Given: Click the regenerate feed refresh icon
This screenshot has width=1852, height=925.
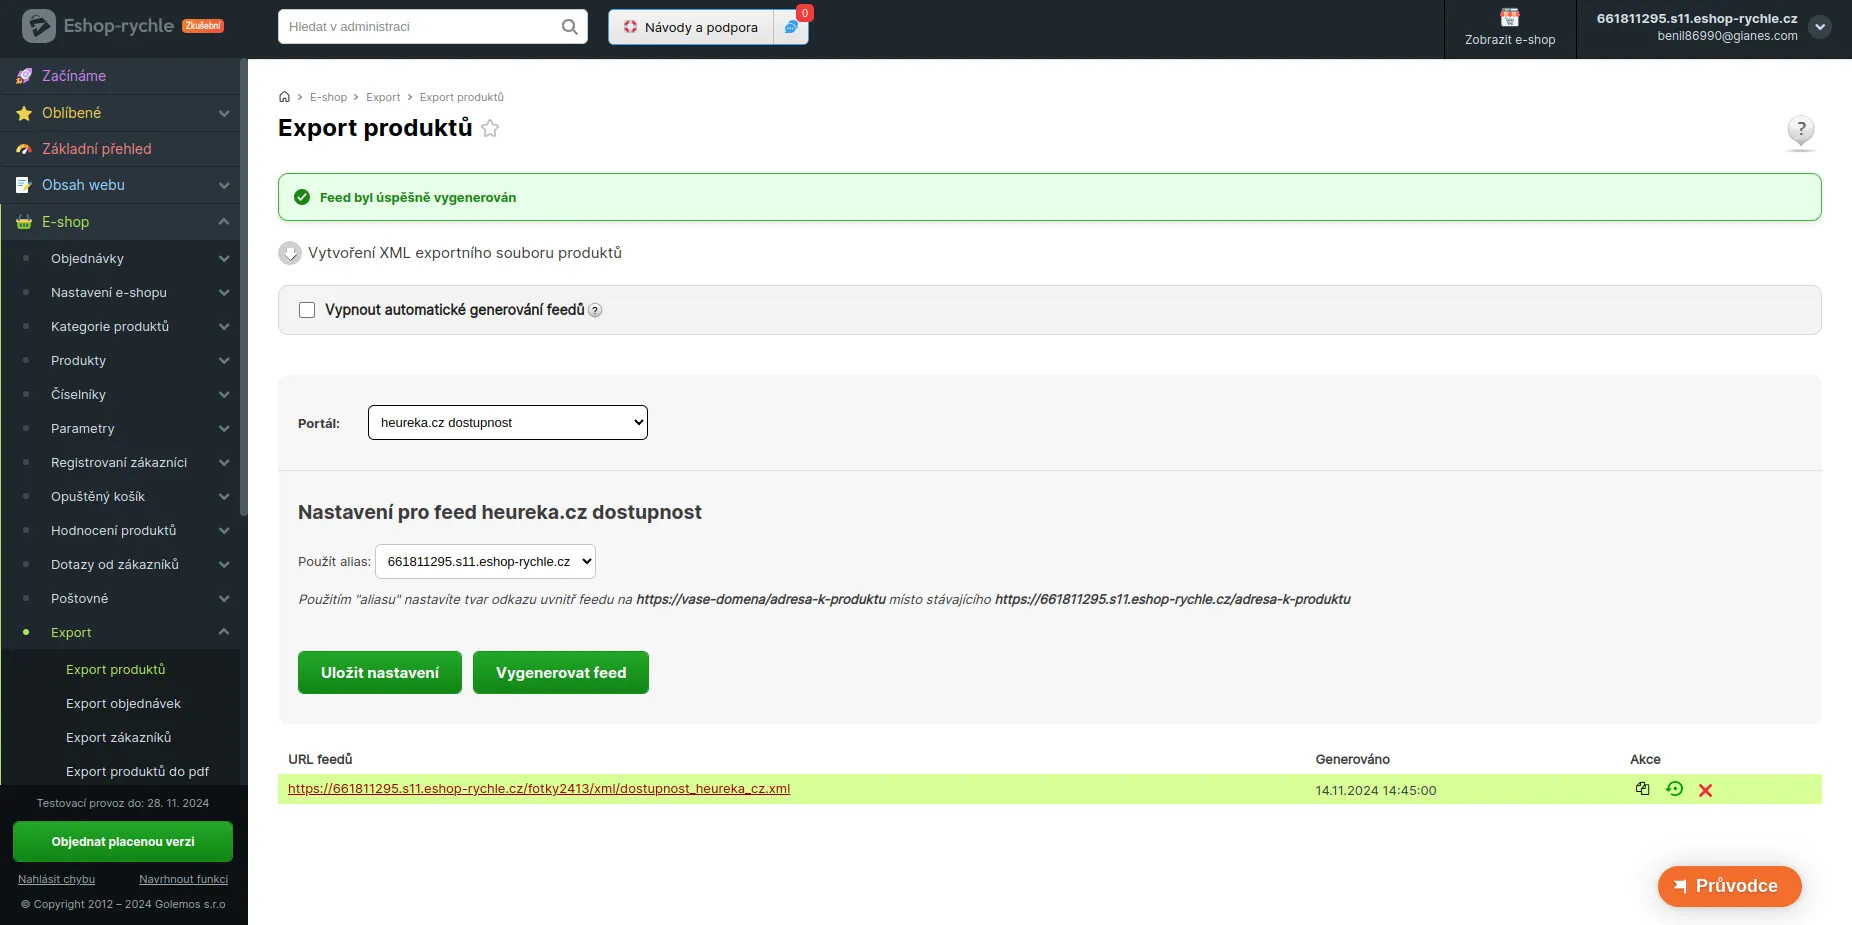Looking at the screenshot, I should point(1674,789).
